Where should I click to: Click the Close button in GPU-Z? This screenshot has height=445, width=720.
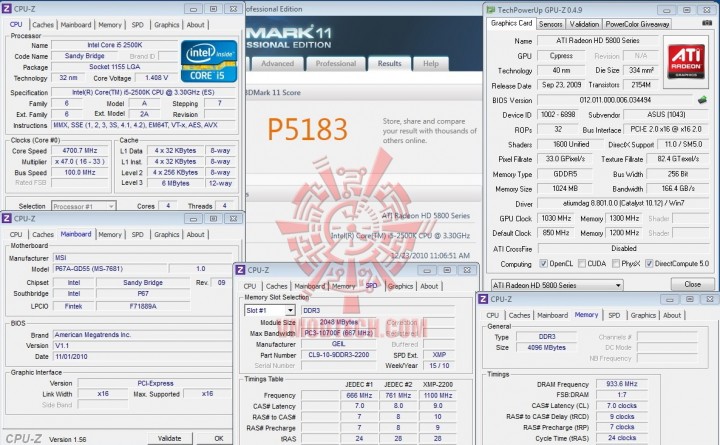coord(692,284)
